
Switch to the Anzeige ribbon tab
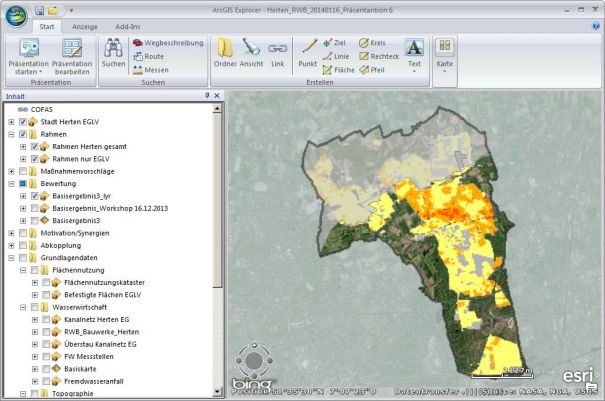(x=84, y=27)
